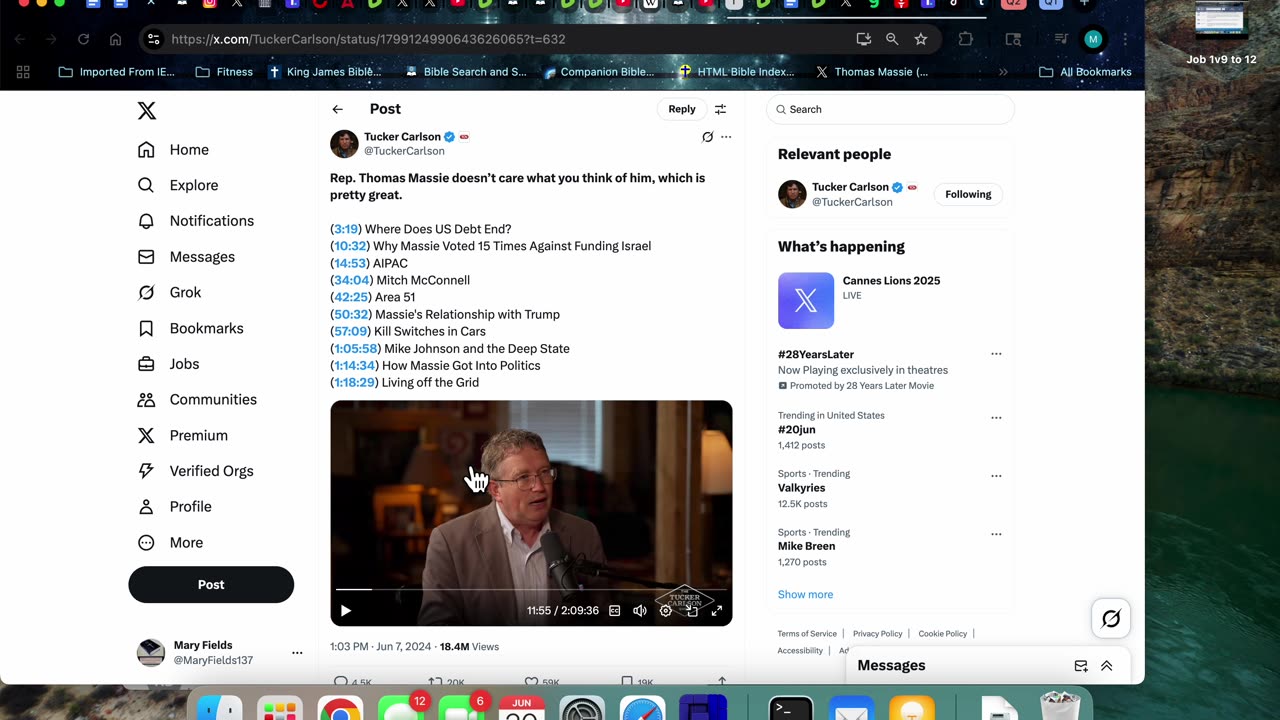Open more options for #28YearsLater
This screenshot has width=1280, height=720.
coord(996,354)
